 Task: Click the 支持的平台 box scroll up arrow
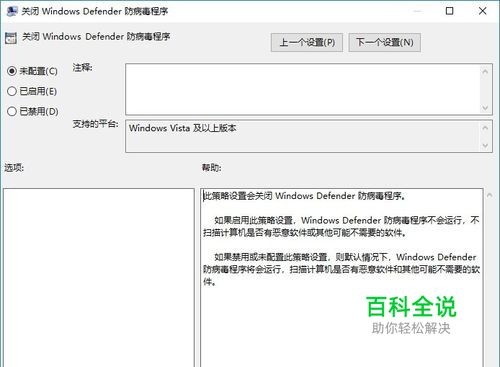485,127
